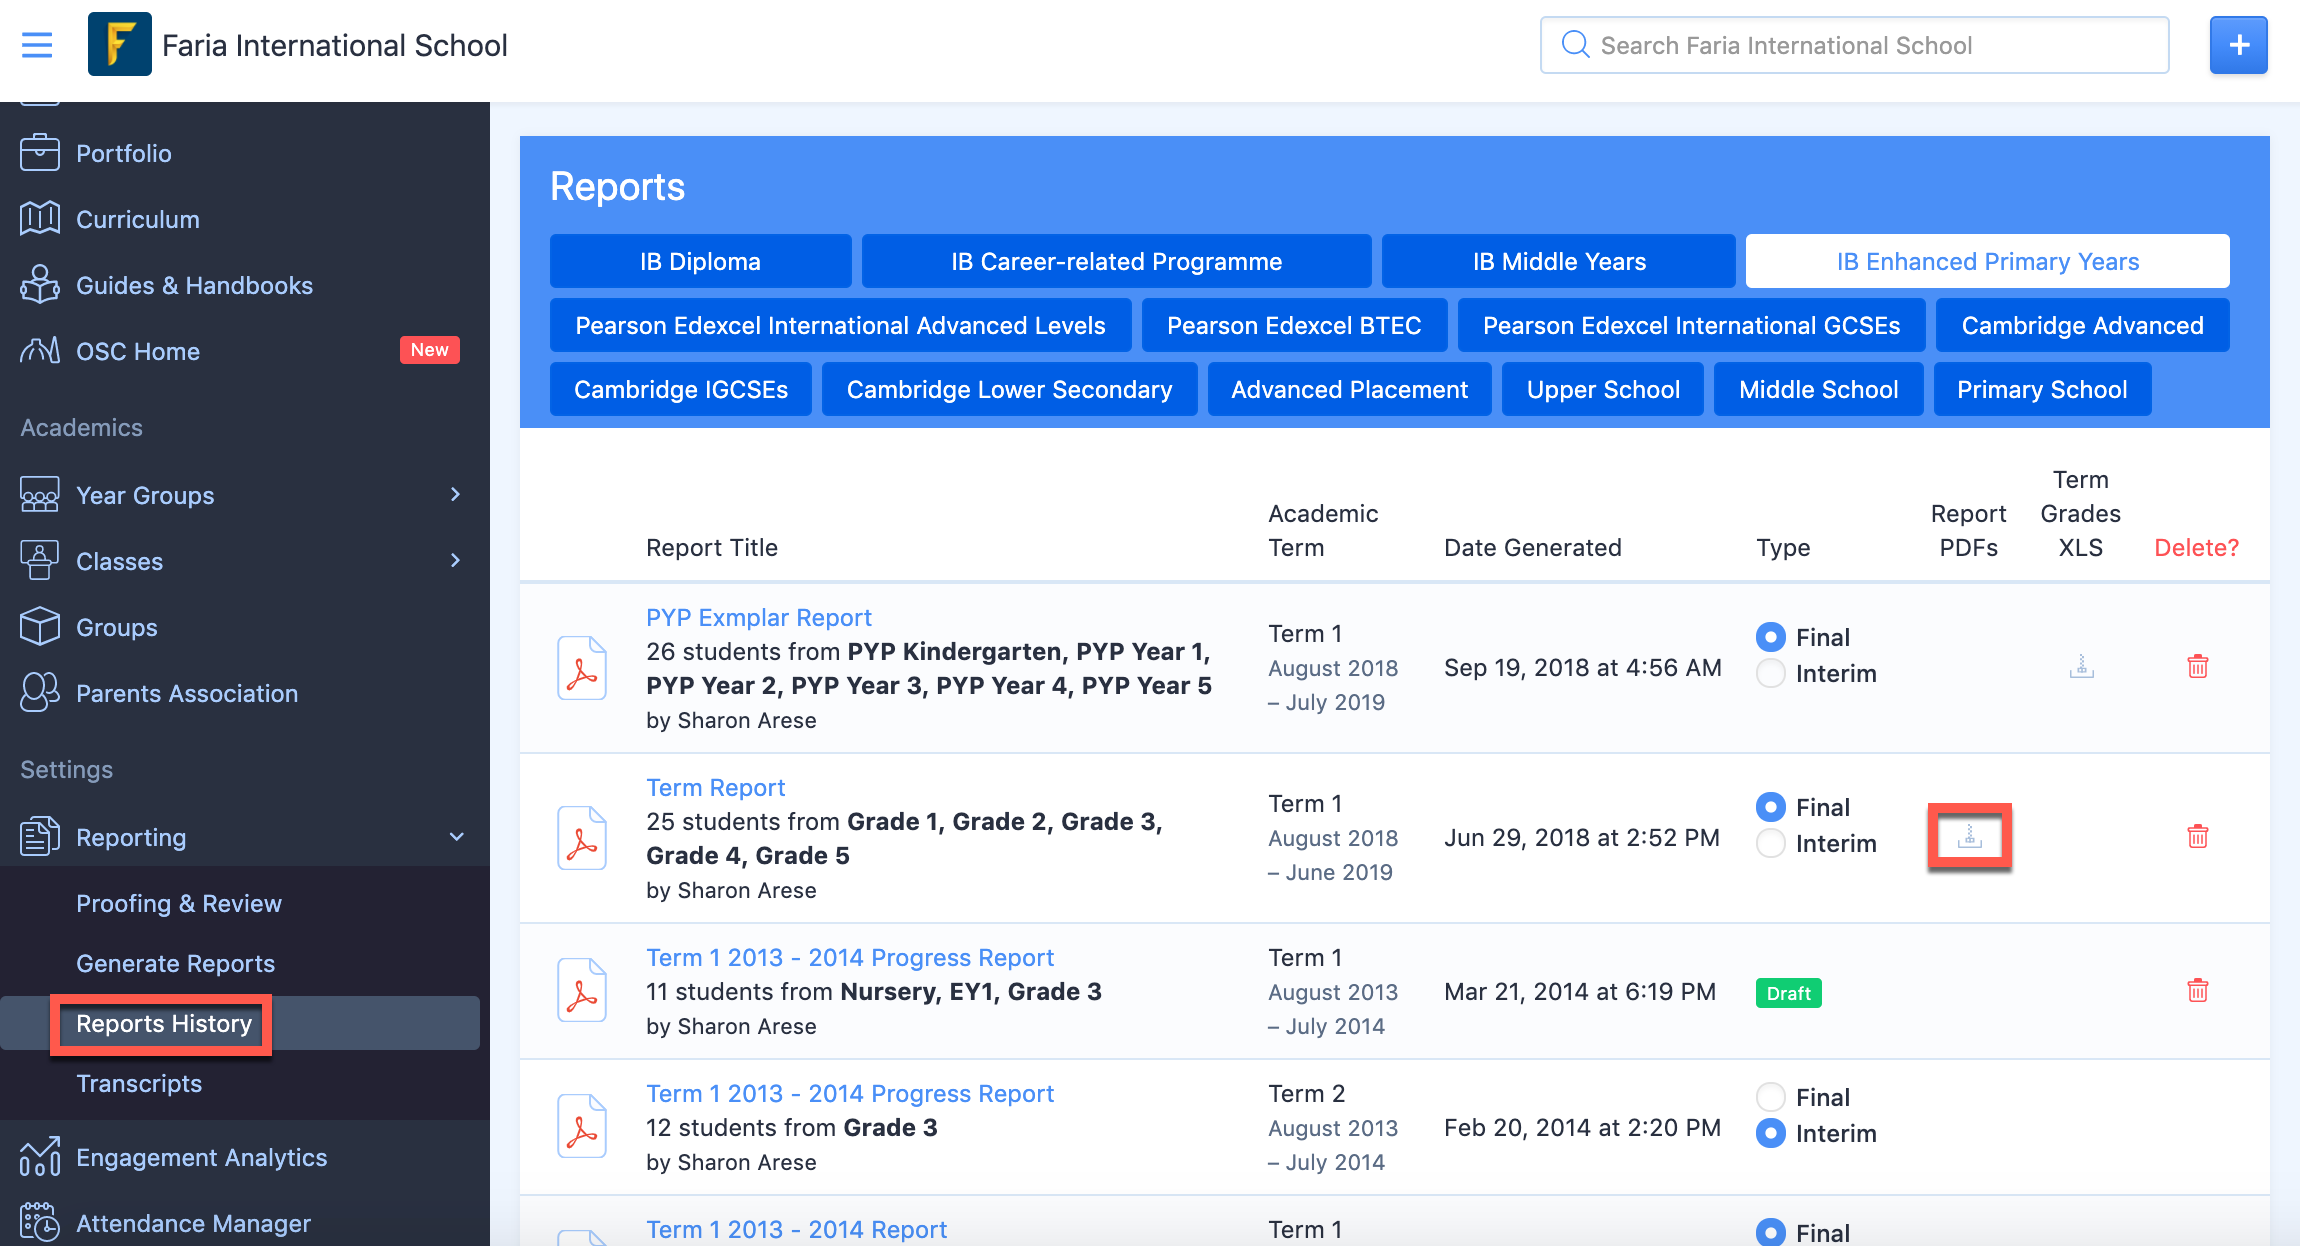Switch to Cambridge IGCSEs tab
Screen dimensions: 2300x1246
pyautogui.click(x=681, y=389)
